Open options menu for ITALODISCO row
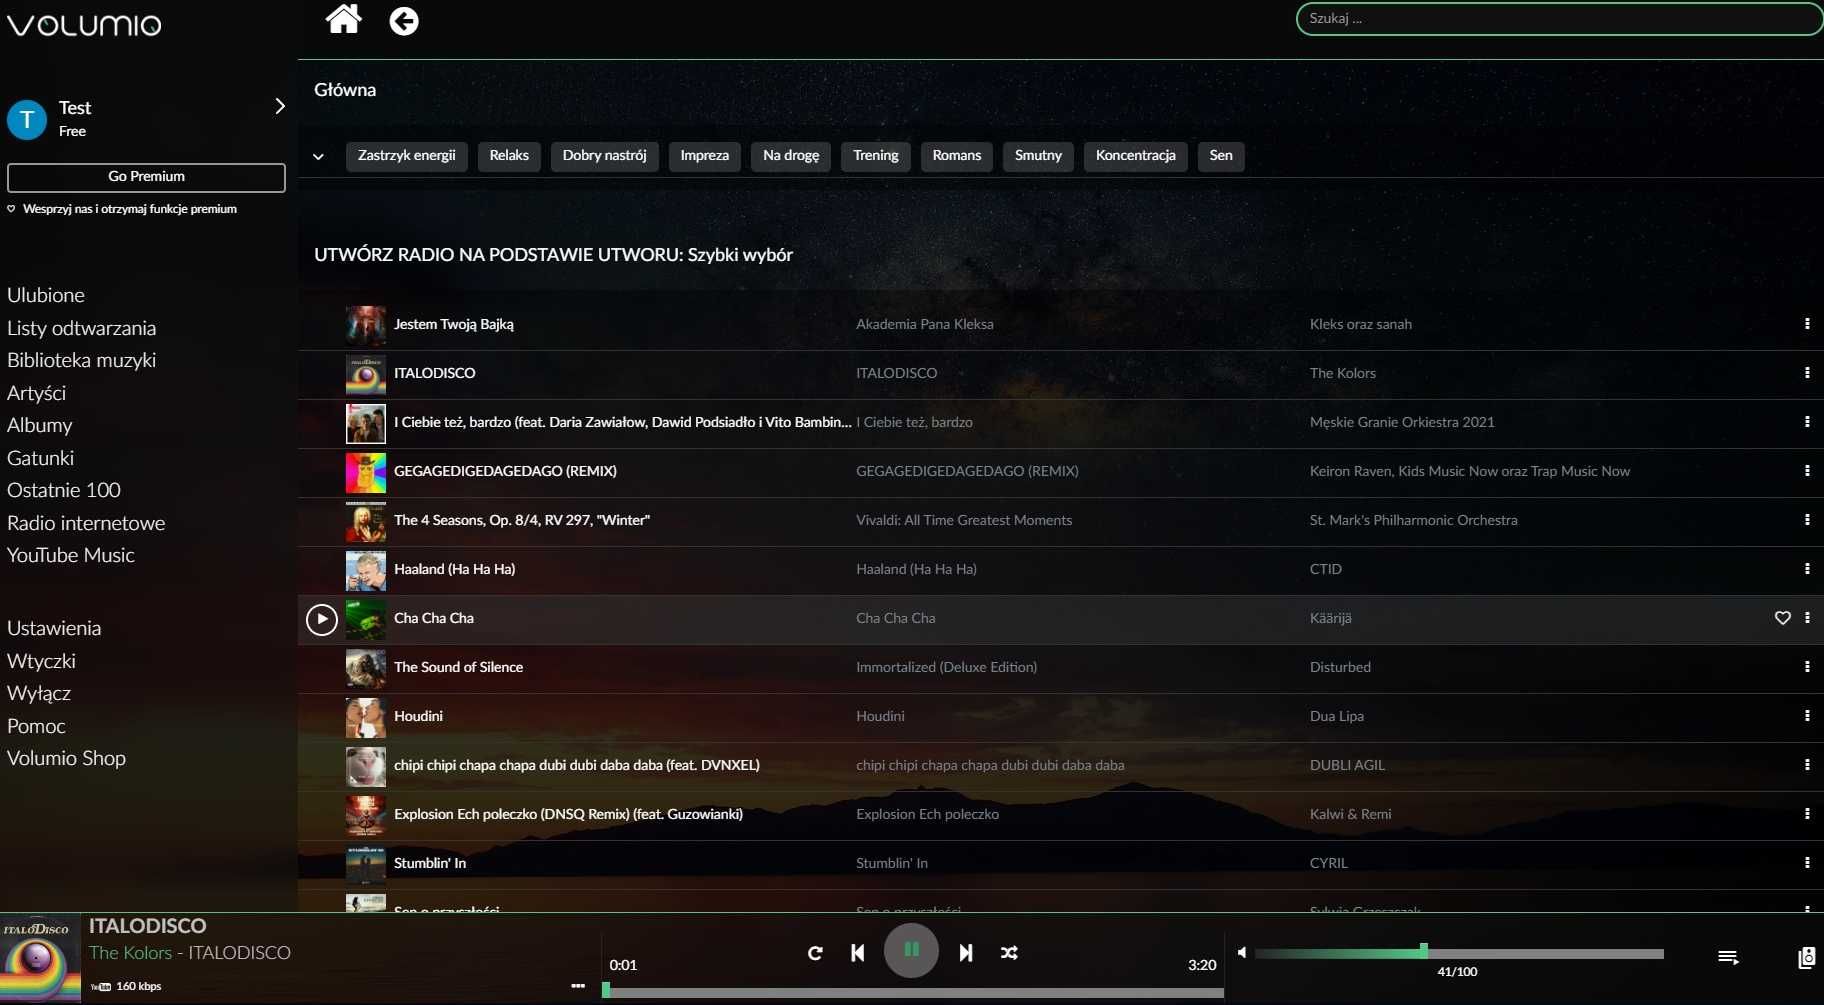 click(x=1807, y=373)
